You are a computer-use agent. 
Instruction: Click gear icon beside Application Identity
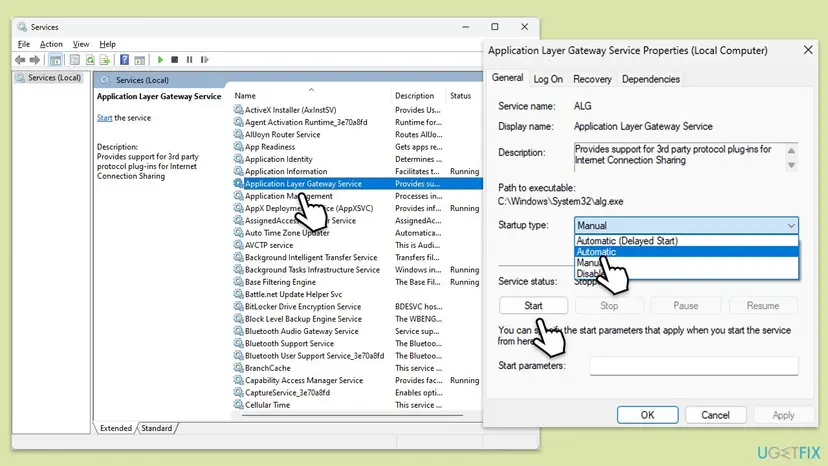click(x=238, y=159)
